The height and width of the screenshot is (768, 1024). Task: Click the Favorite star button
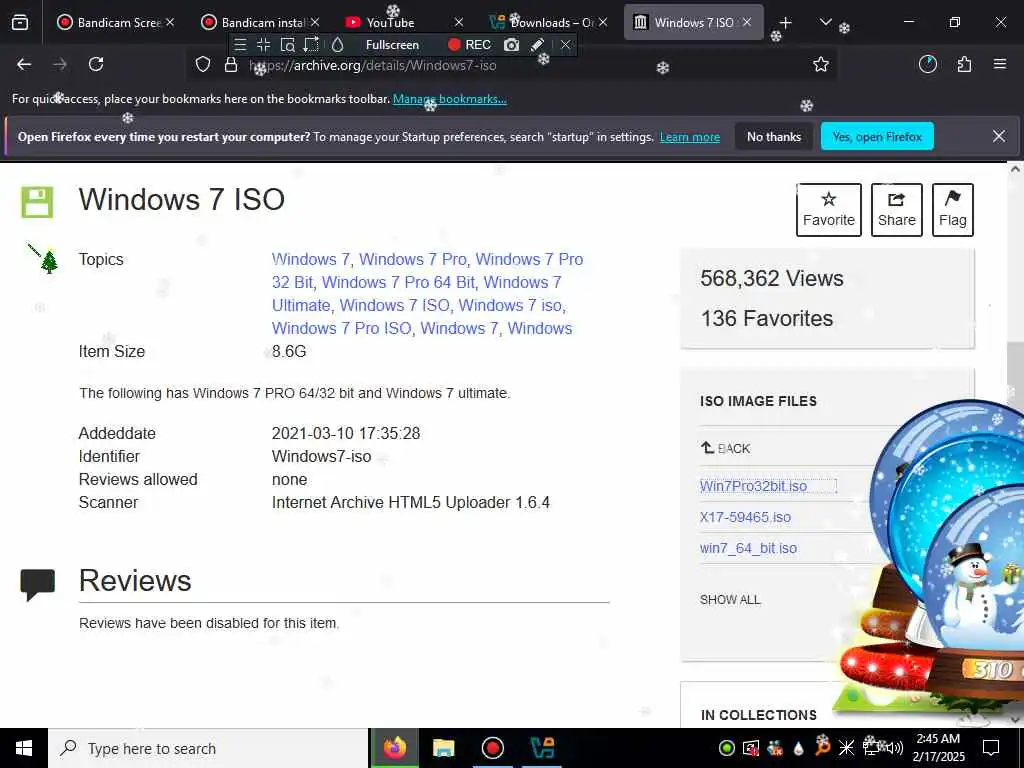(x=829, y=210)
